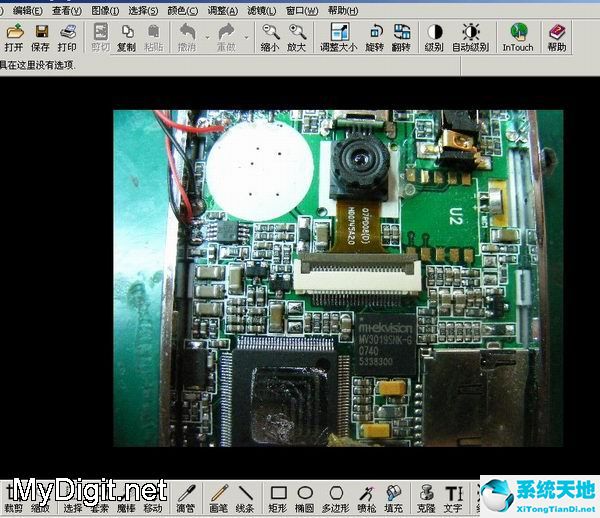Open the 图像(I) menu

tap(105, 11)
